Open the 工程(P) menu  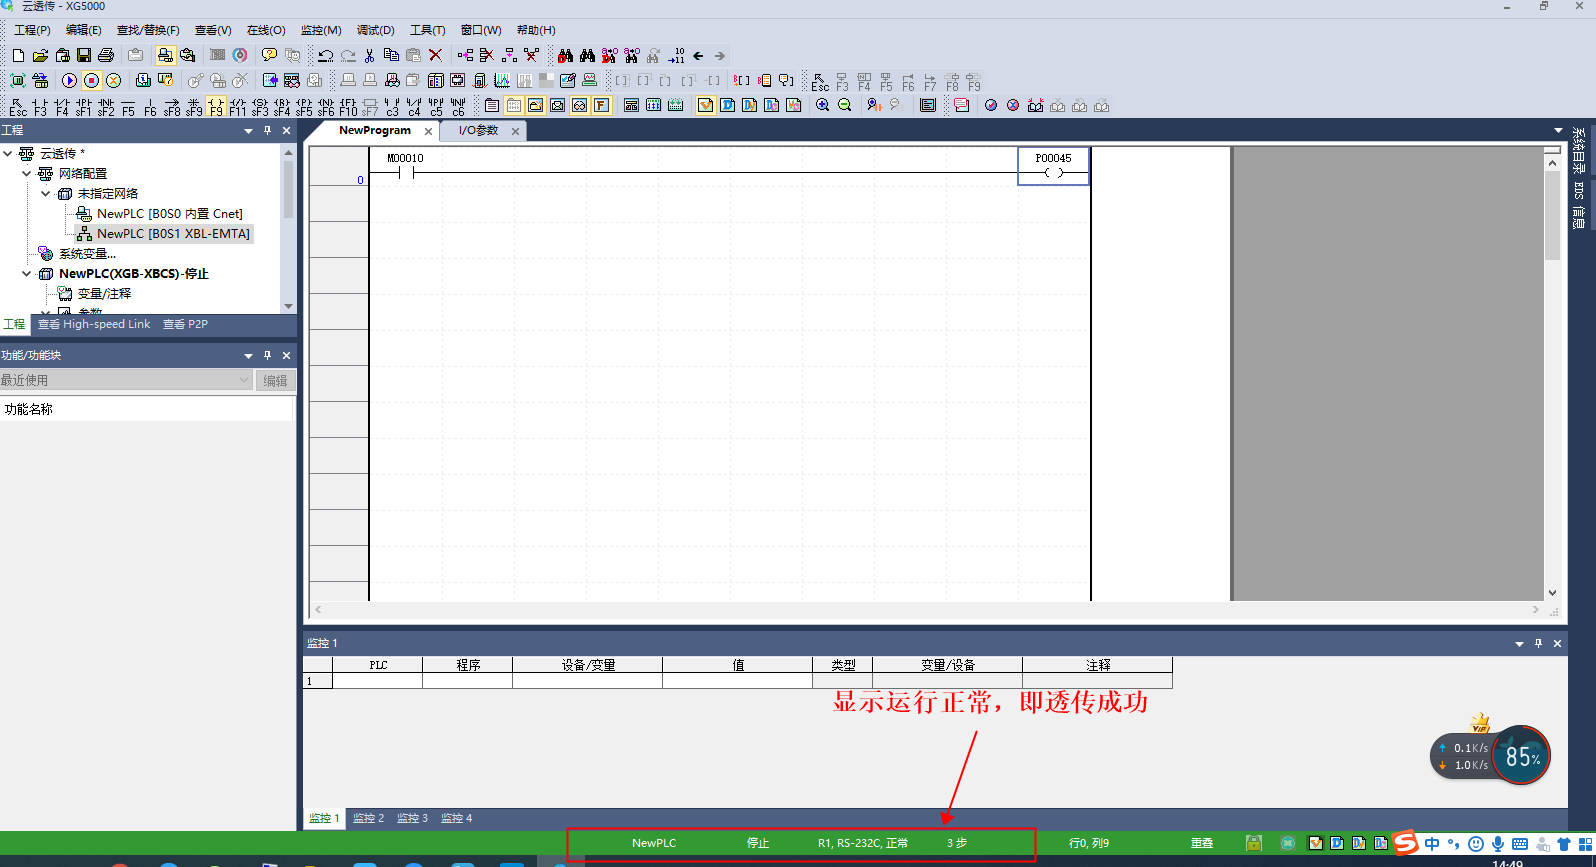32,30
